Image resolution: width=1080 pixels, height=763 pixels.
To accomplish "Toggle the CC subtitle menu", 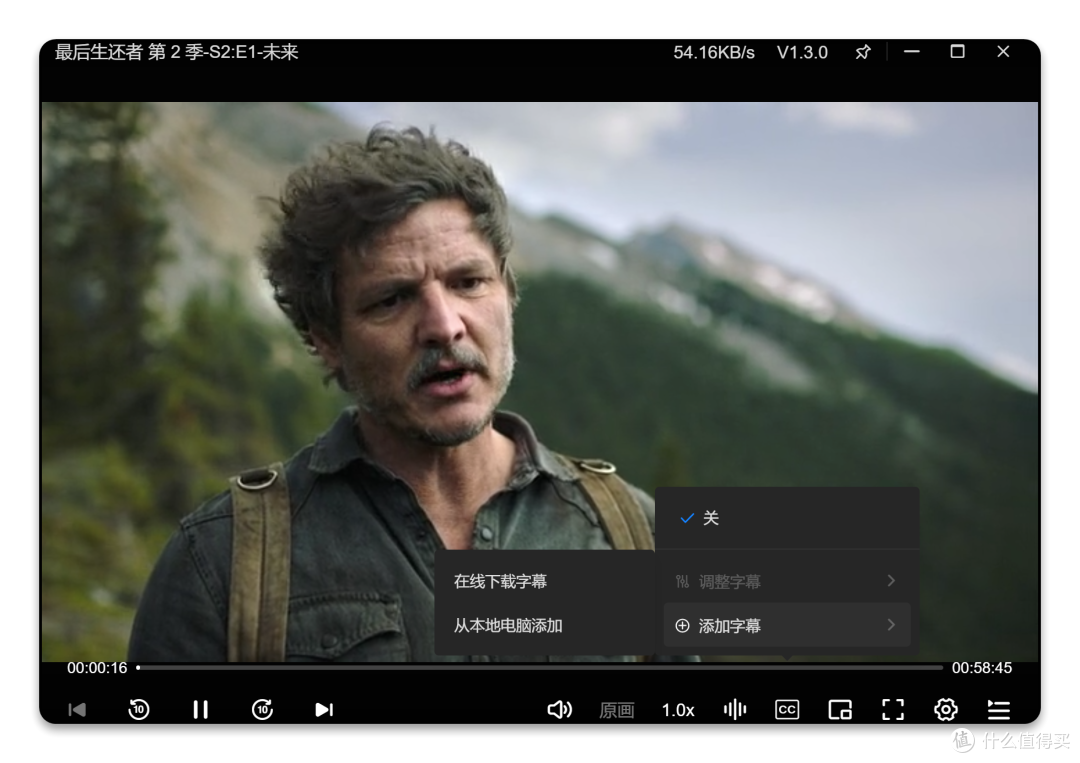I will 787,709.
